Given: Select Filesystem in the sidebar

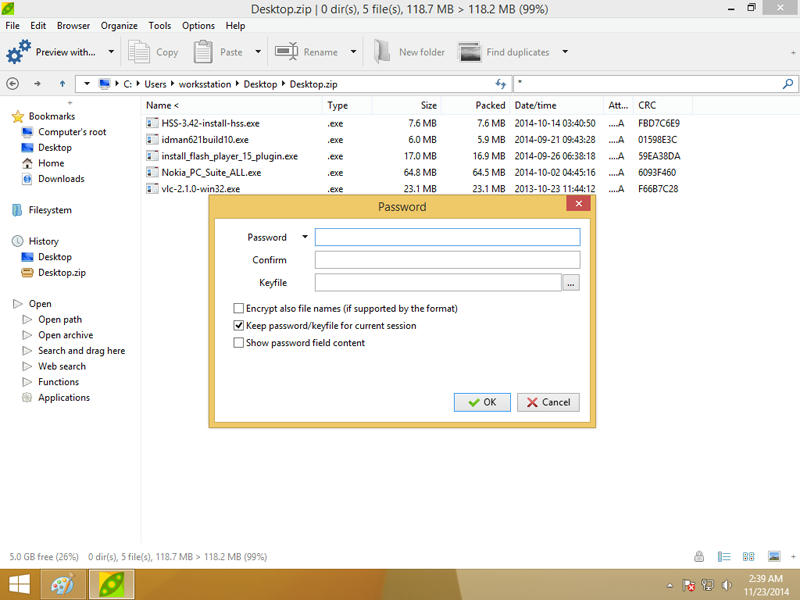Looking at the screenshot, I should (x=50, y=210).
